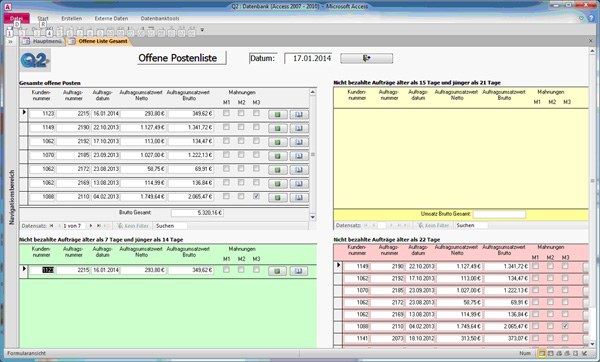The height and width of the screenshot is (362, 600).
Task: Click scroll down arrow of main form scrollbar
Action: click(592, 344)
